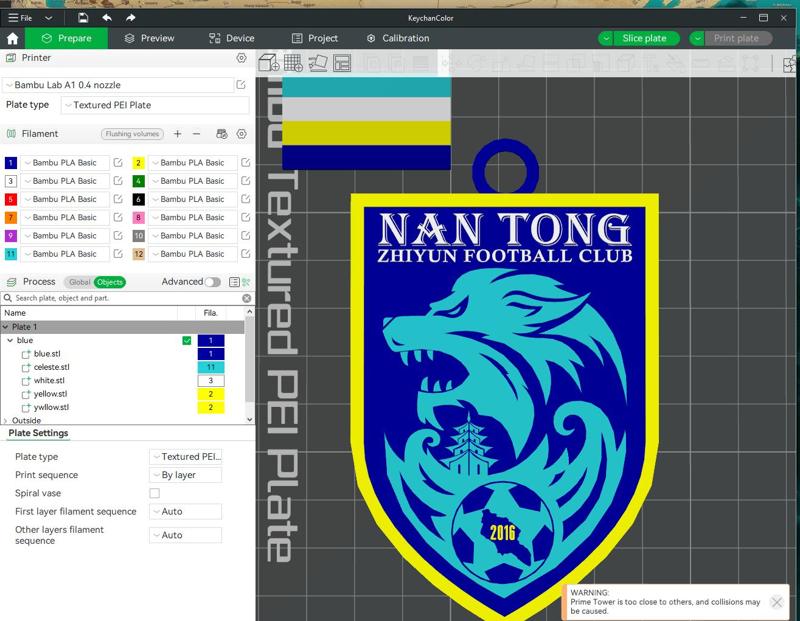Edit preset for filament 11

click(118, 254)
